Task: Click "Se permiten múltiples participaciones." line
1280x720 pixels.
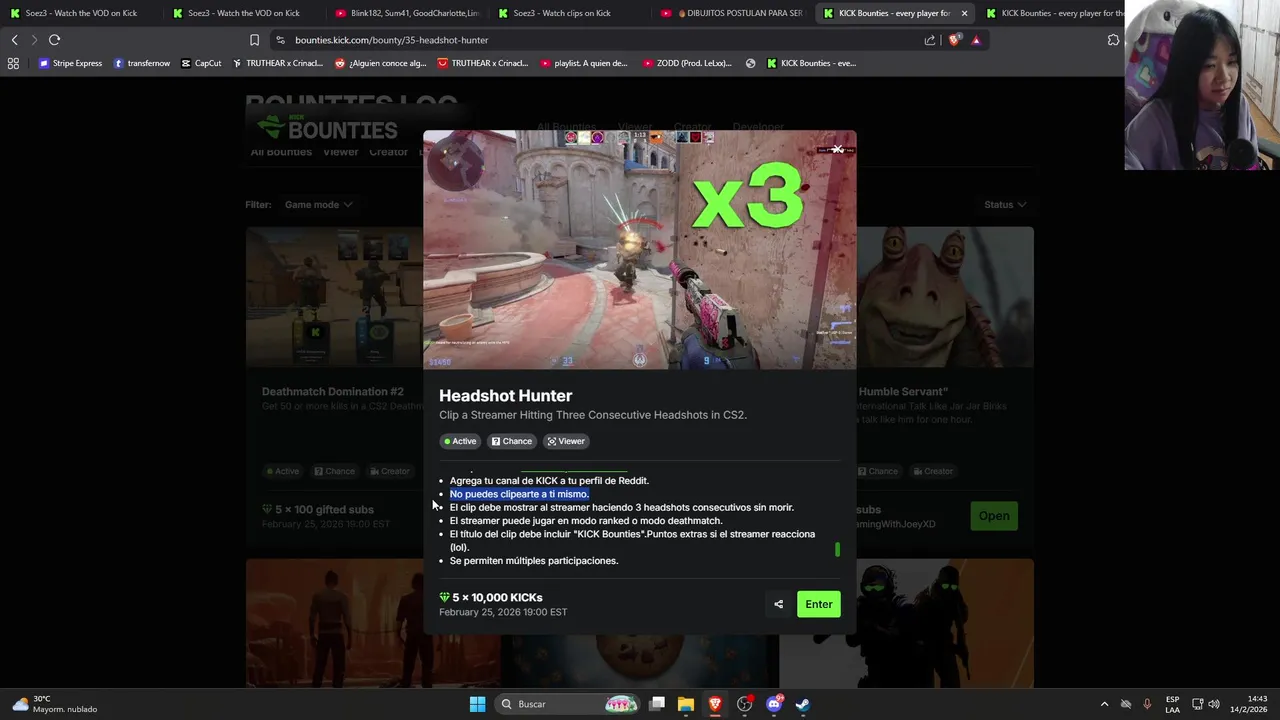Action: point(534,561)
